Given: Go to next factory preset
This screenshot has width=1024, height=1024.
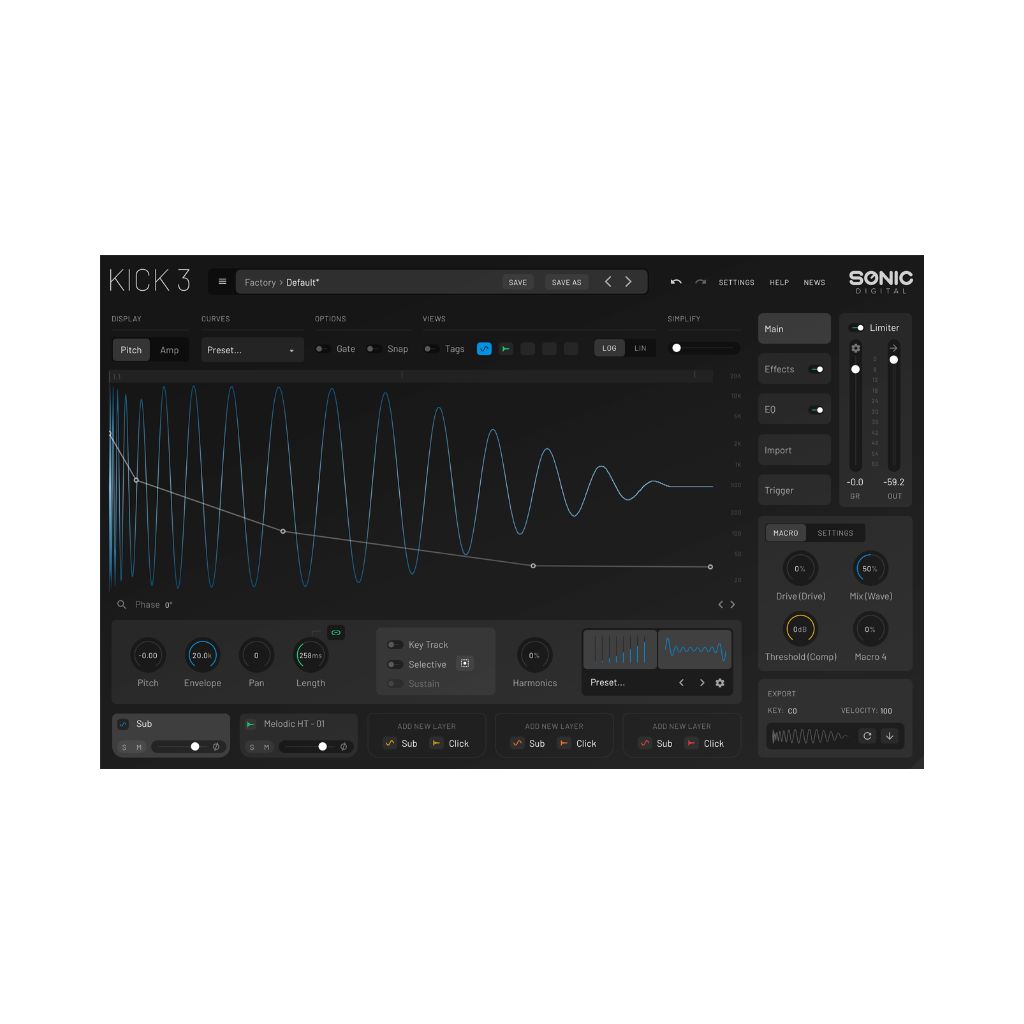Looking at the screenshot, I should click(628, 281).
